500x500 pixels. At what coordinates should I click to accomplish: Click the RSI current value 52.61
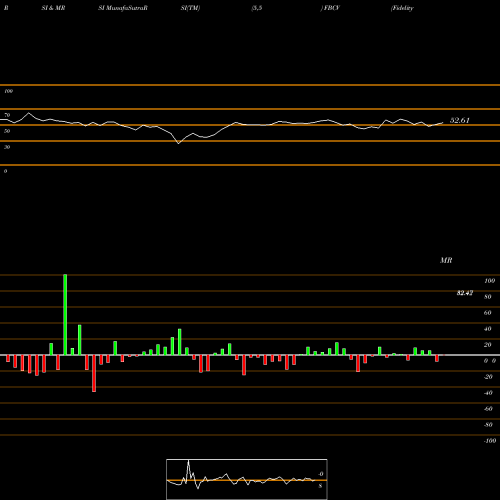[x=460, y=120]
